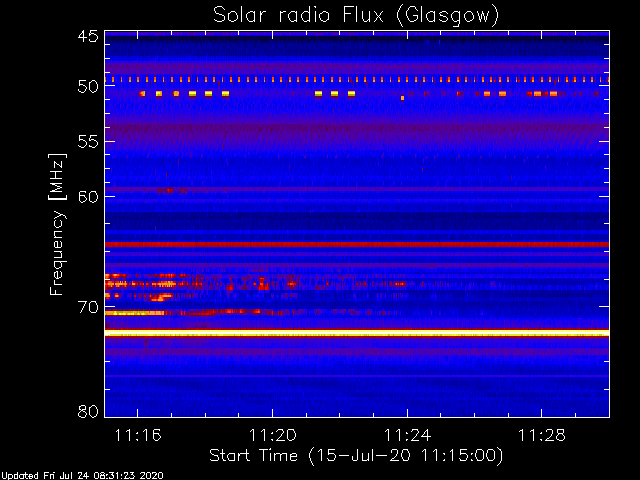Click the 60 frequency tick label
The width and height of the screenshot is (640, 480).
click(x=88, y=197)
